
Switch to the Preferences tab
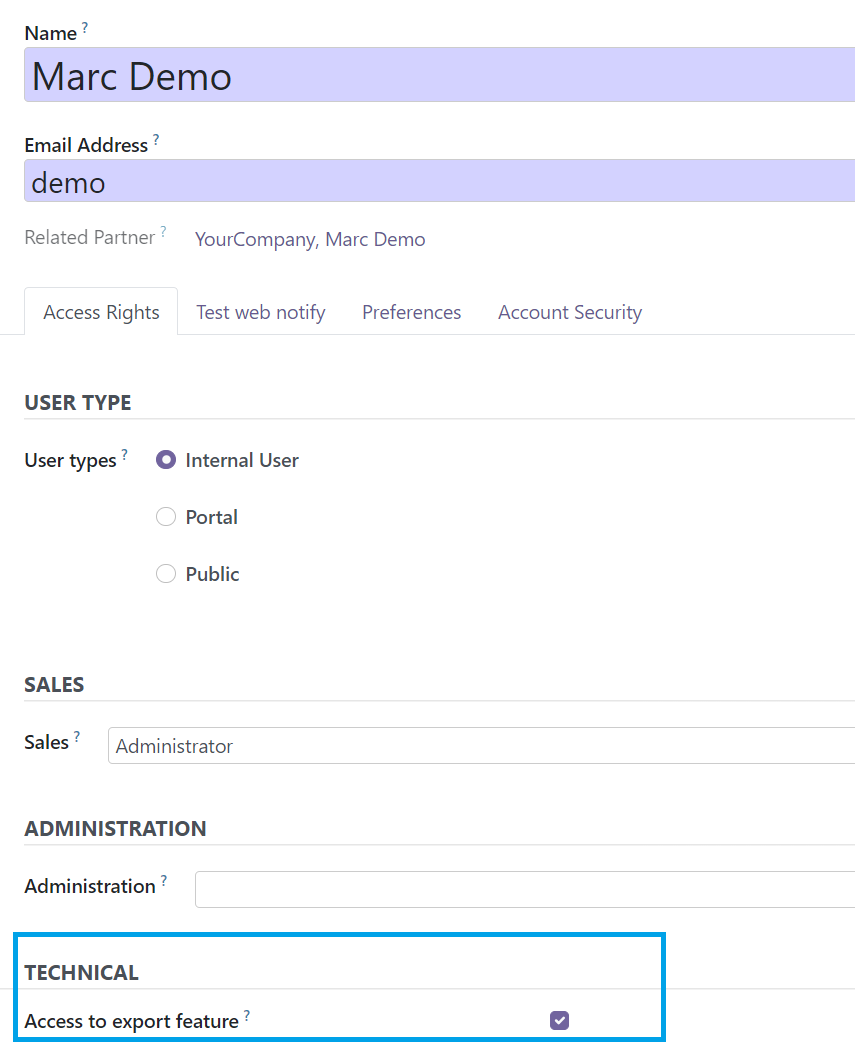412,312
